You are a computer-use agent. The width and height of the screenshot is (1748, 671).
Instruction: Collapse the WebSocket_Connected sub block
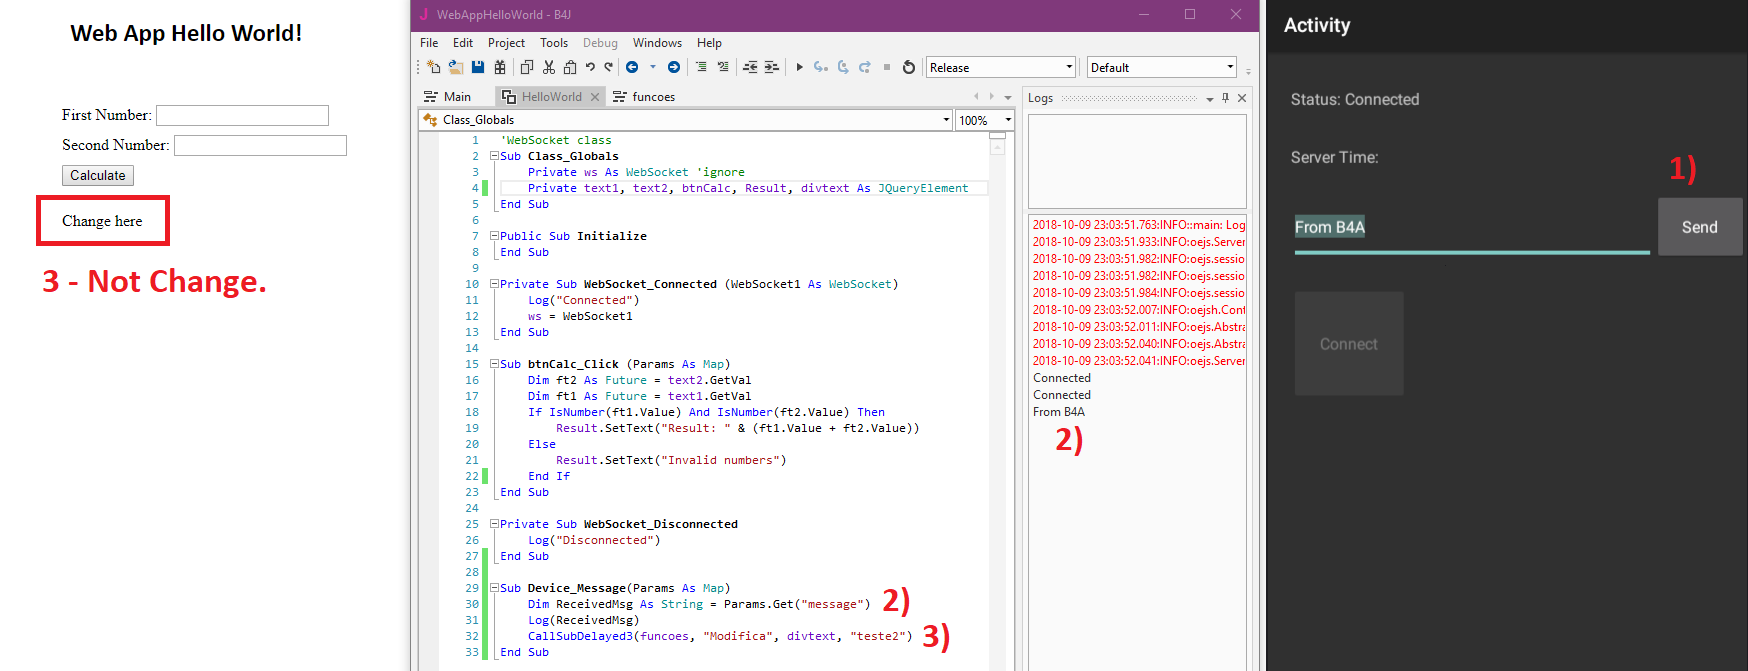[x=494, y=284]
